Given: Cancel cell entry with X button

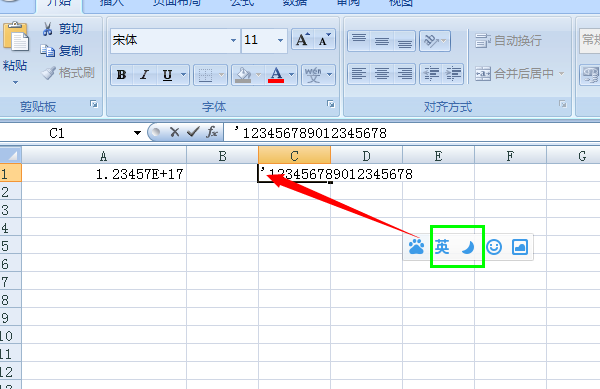Looking at the screenshot, I should 174,132.
